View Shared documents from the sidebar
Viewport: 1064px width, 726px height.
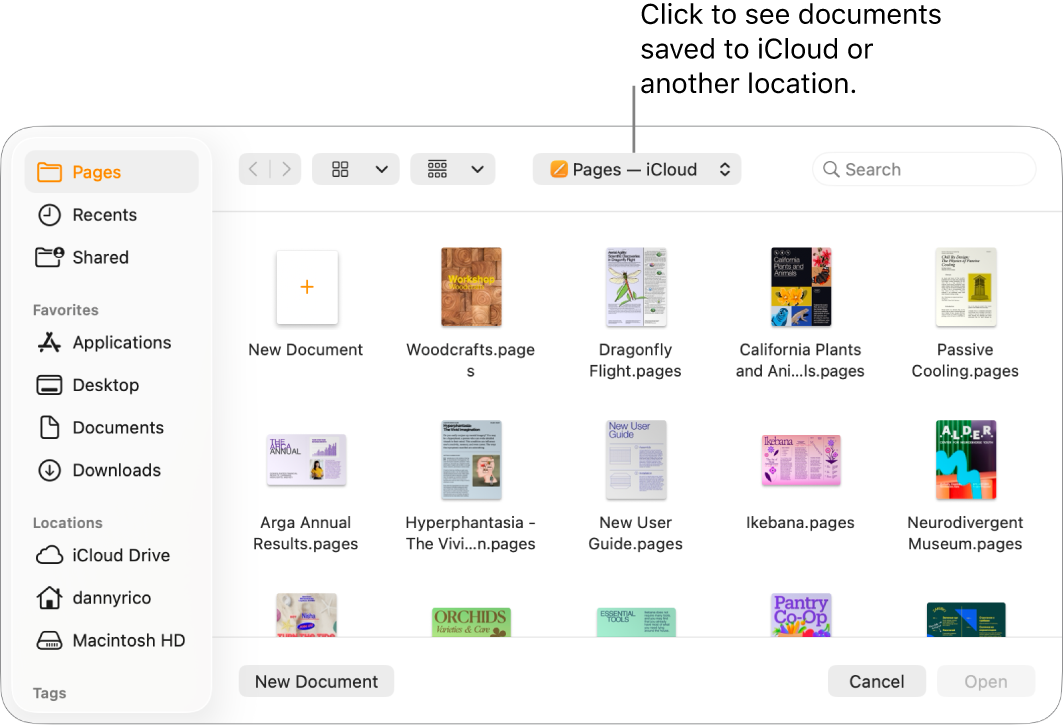(99, 257)
